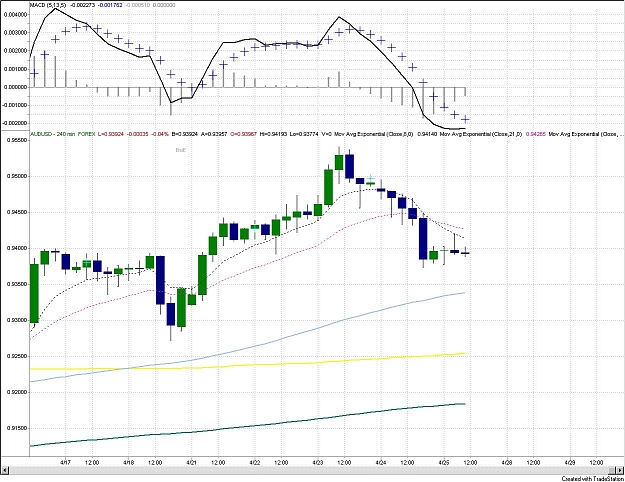Click the 4/18 date on time axis
The image size is (625, 482).
[x=129, y=462]
